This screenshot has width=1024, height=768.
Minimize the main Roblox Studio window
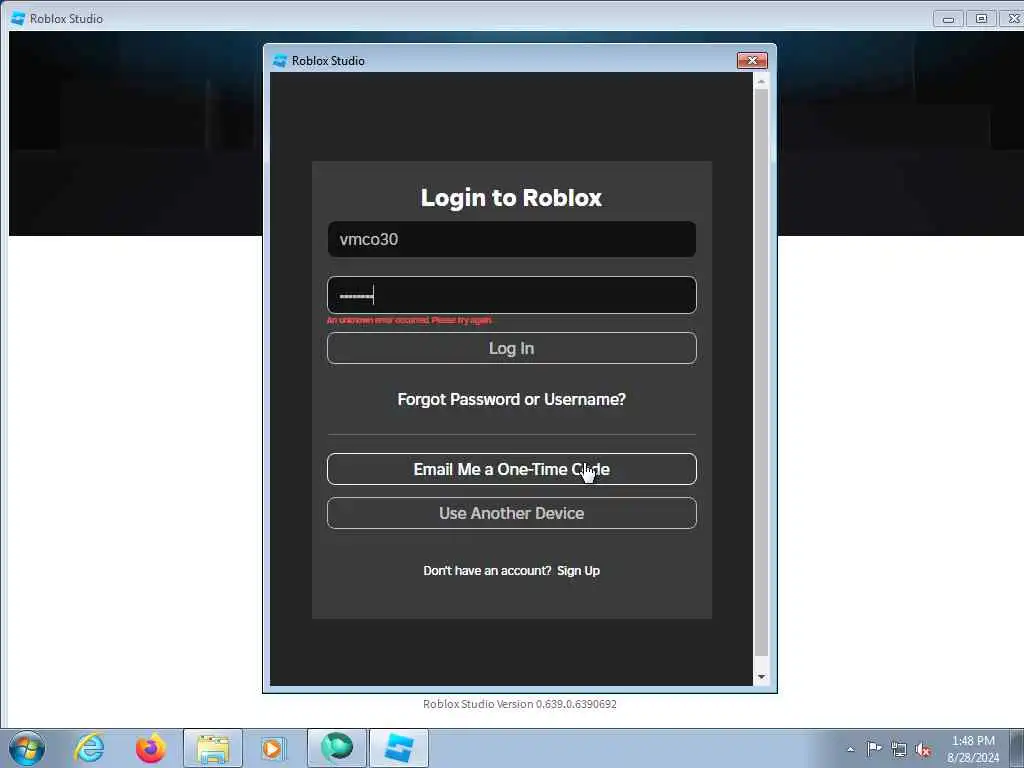point(948,19)
